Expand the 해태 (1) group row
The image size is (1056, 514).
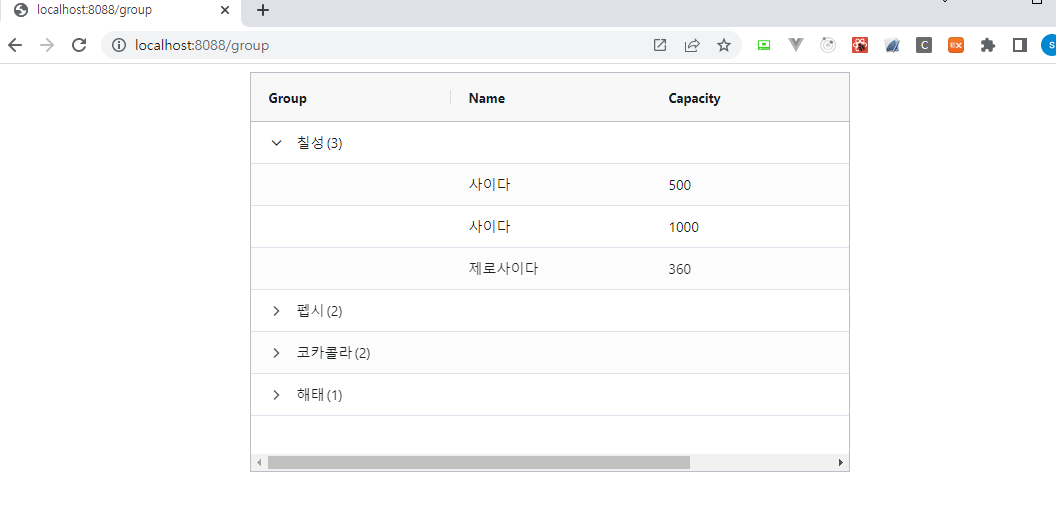point(276,395)
